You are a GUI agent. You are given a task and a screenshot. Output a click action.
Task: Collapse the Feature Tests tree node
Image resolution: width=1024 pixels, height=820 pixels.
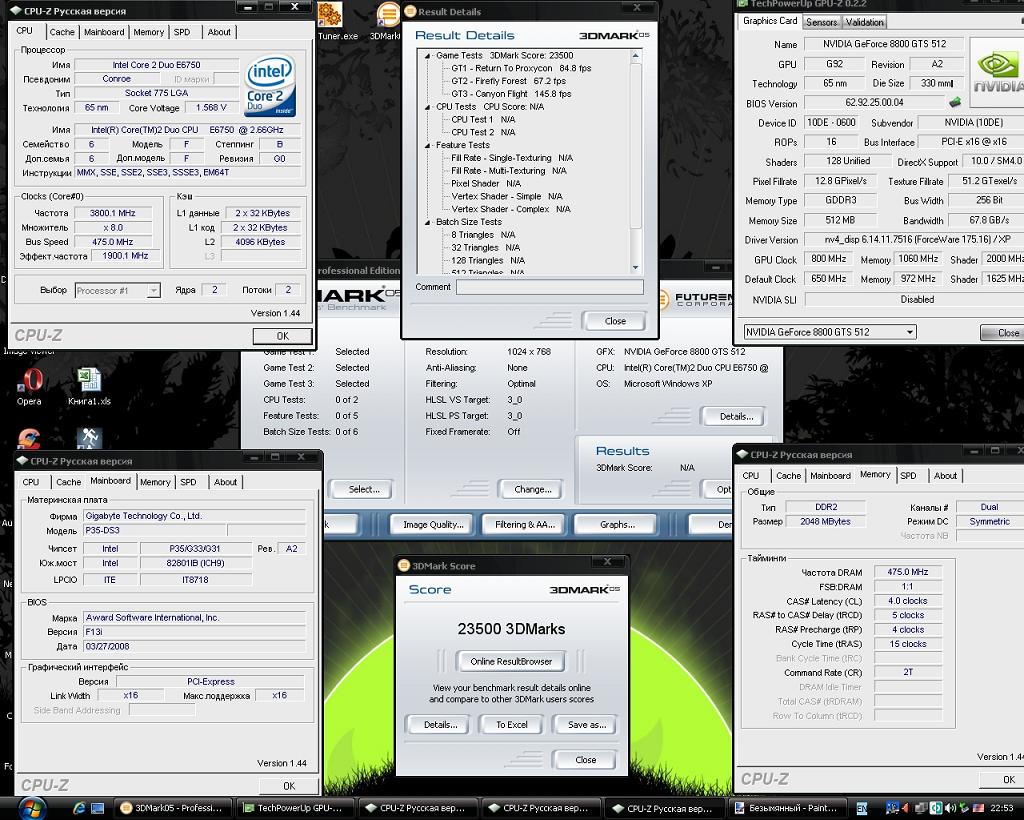coord(428,146)
